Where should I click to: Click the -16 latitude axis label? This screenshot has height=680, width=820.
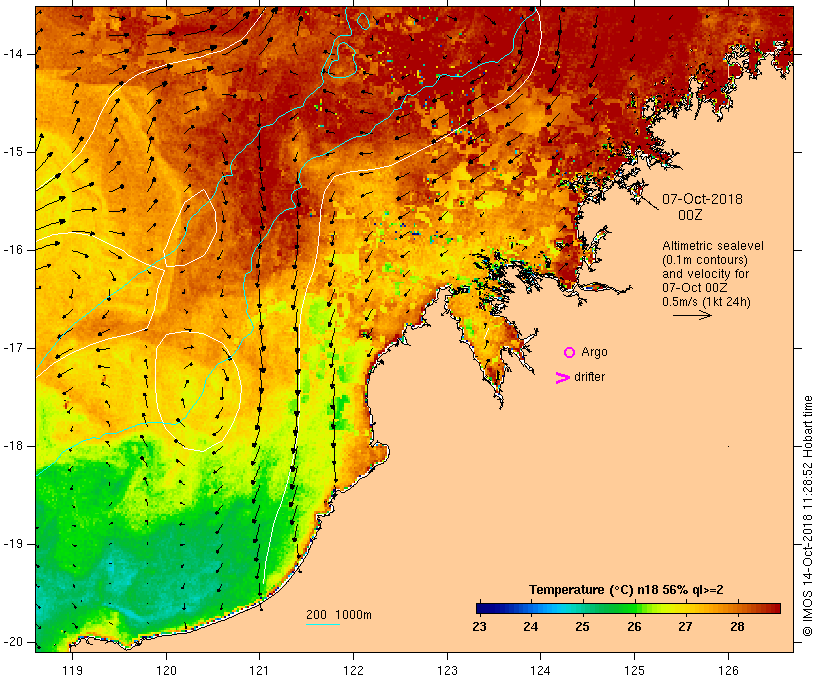coord(13,250)
